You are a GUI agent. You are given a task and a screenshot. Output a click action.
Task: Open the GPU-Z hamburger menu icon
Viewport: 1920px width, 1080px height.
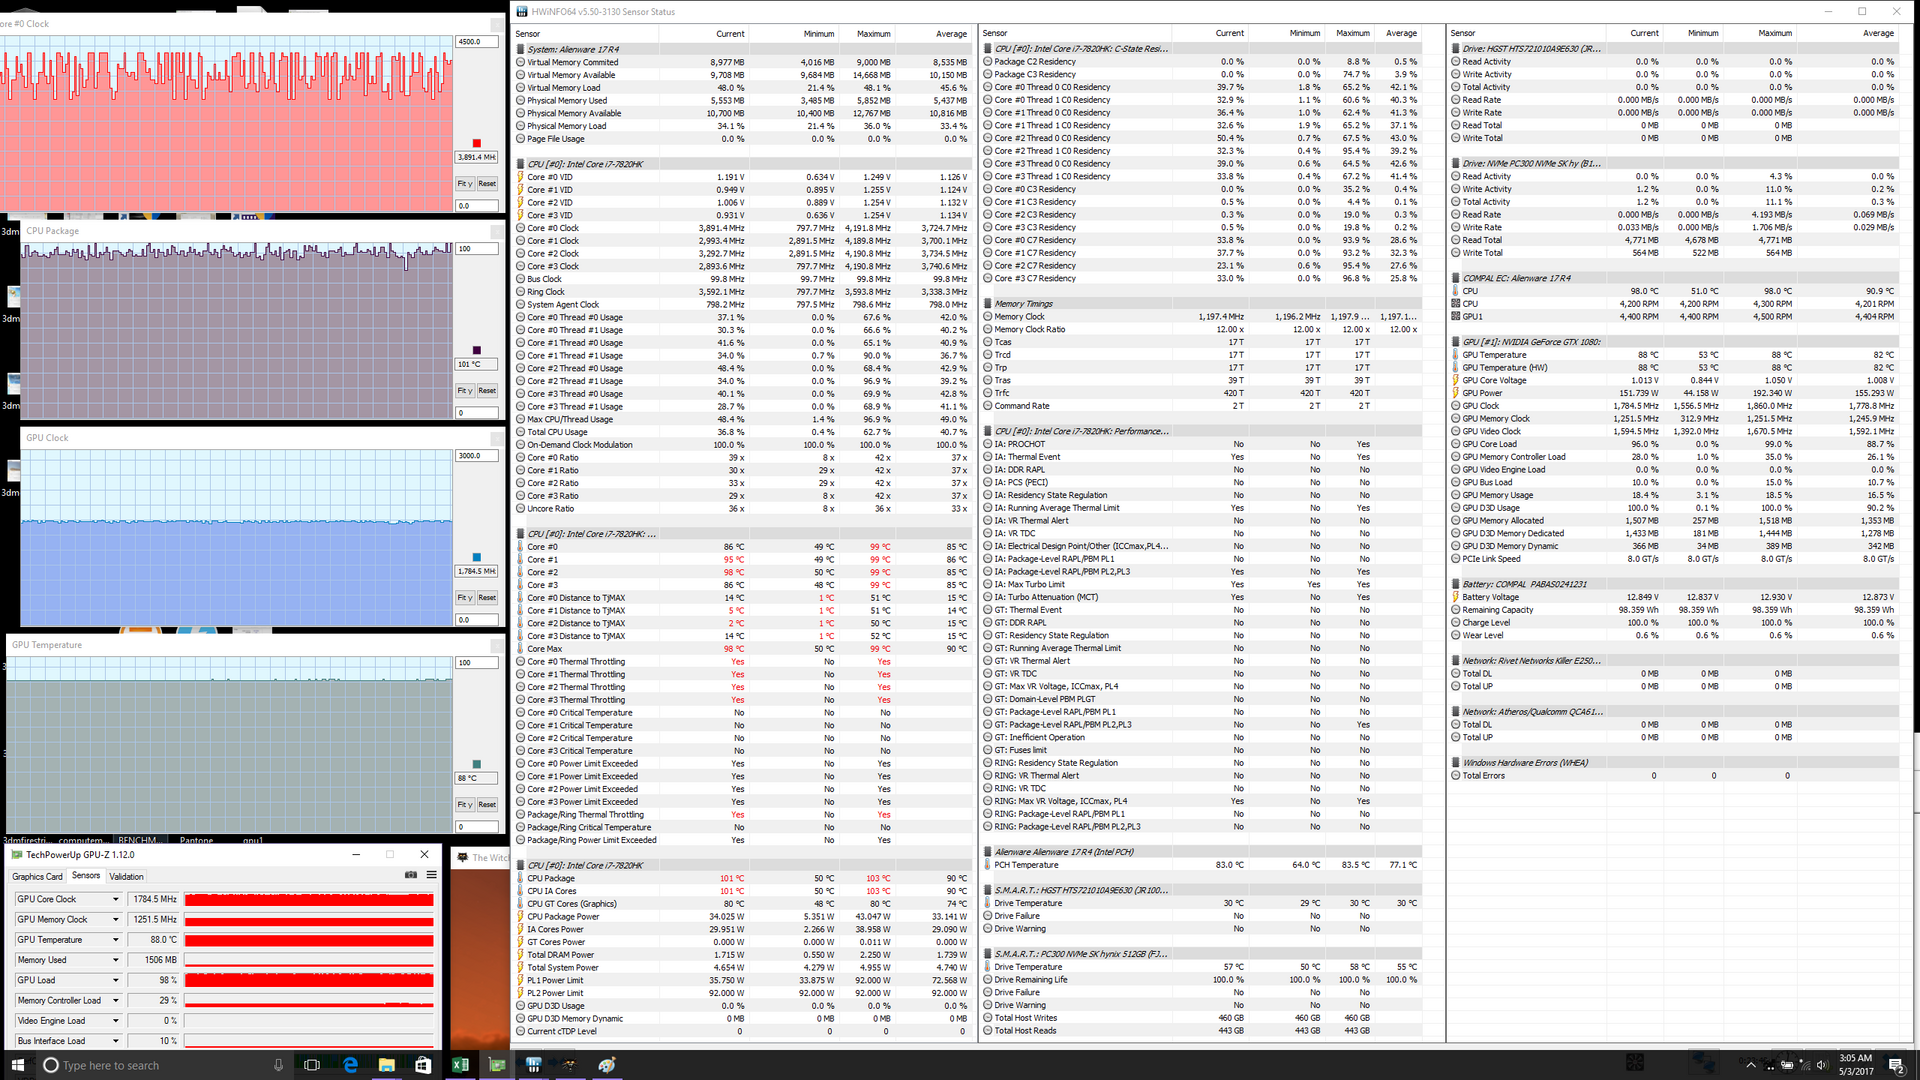pos(432,875)
